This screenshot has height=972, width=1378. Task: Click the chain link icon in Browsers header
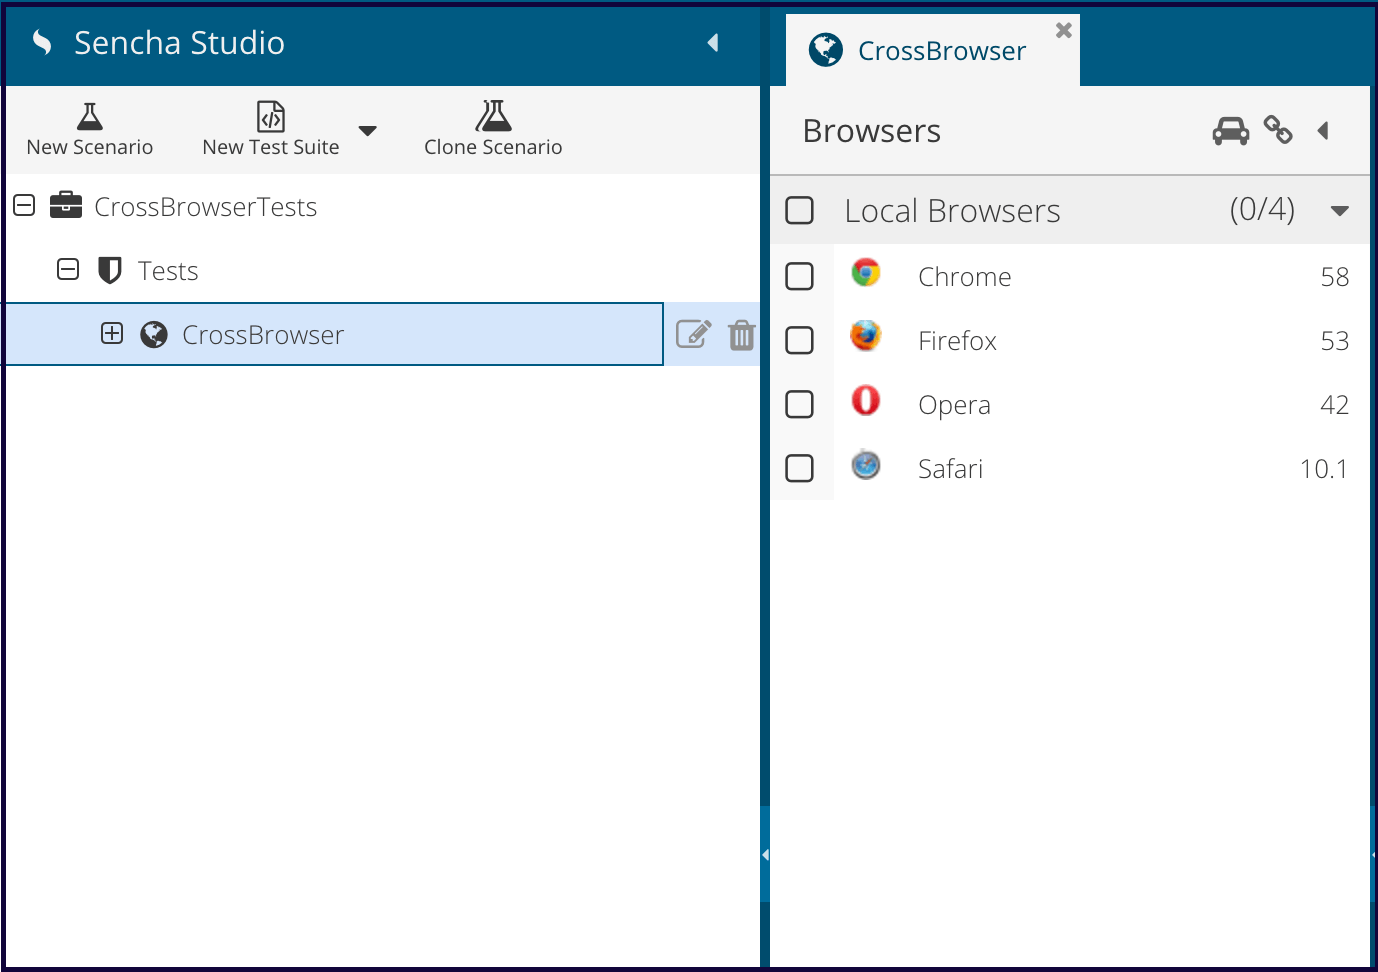pos(1278,130)
